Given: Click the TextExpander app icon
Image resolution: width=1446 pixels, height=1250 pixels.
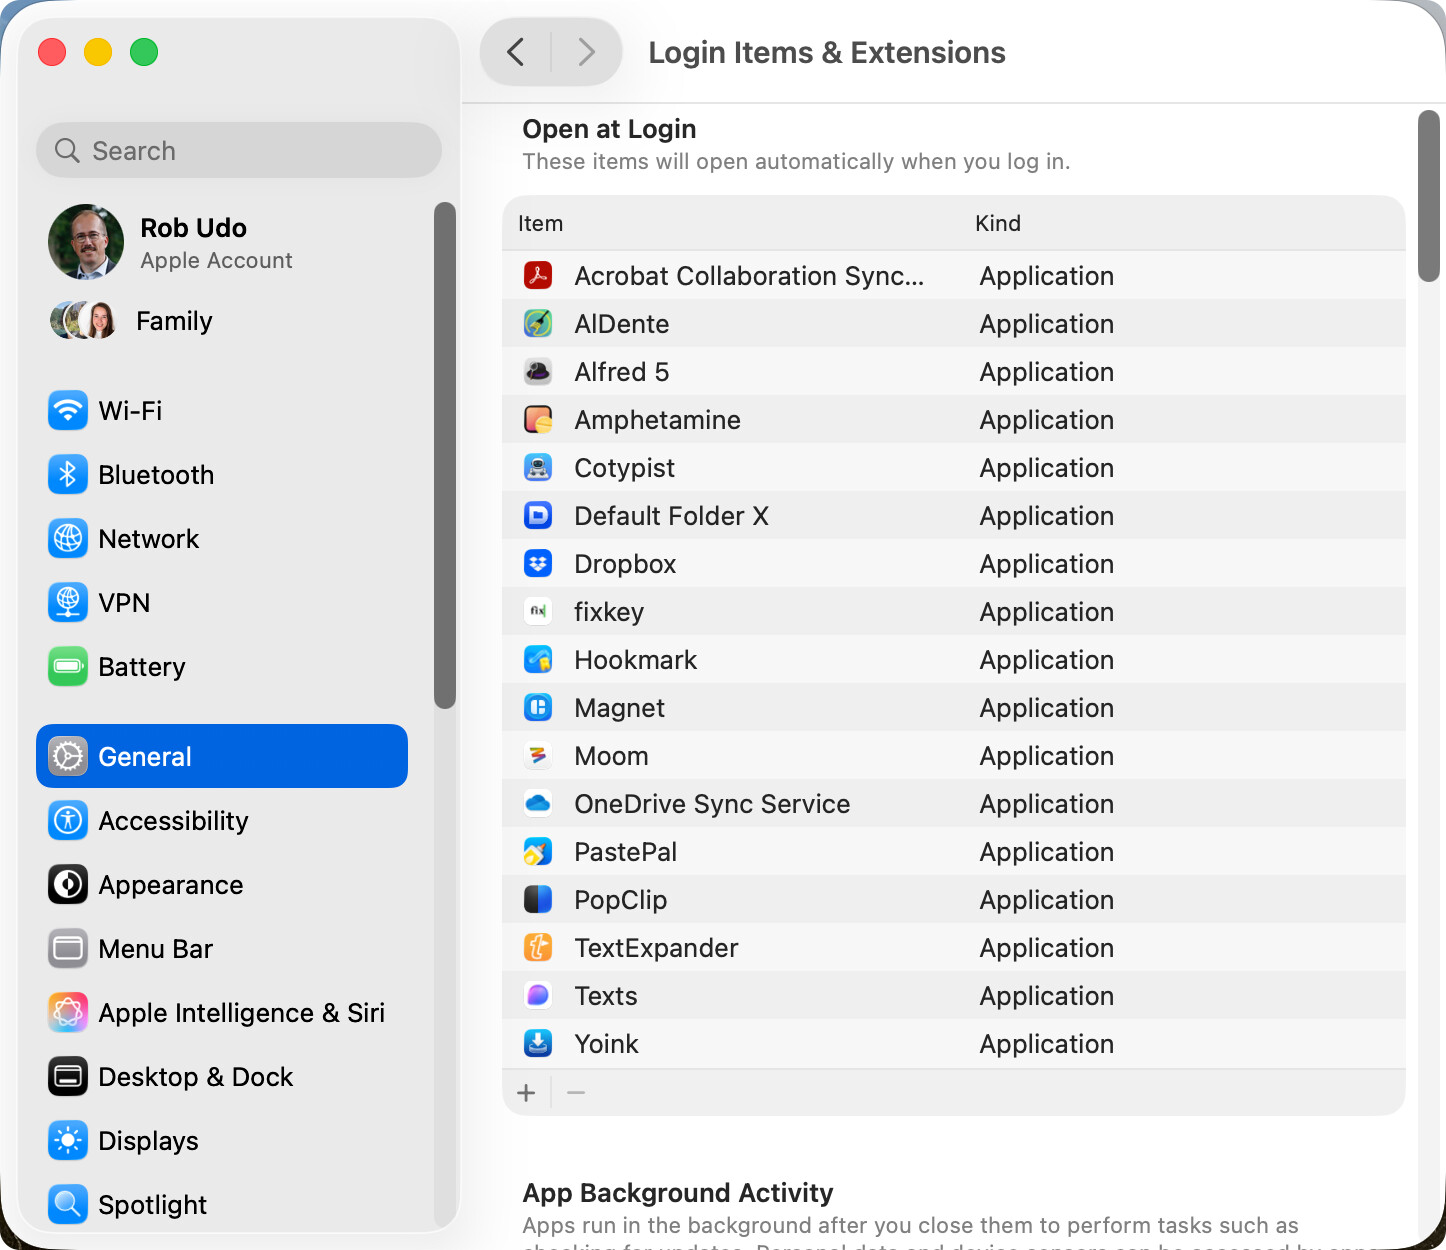Looking at the screenshot, I should (538, 948).
